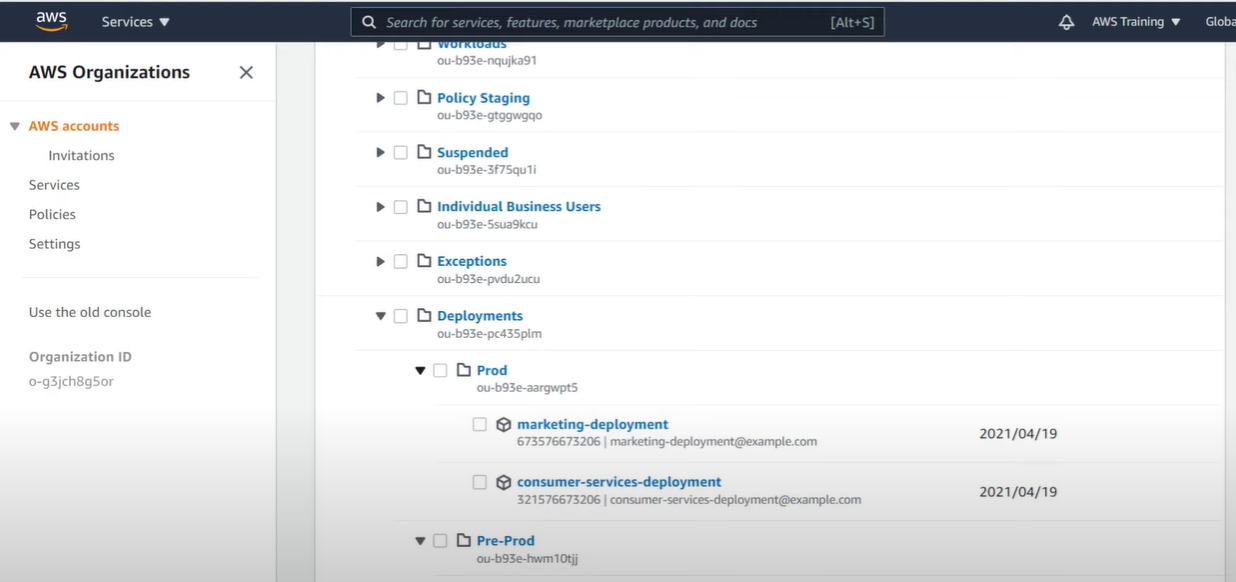Screen dimensions: 1236x582
Task: Click the consumer-services-deployment 2021/04/19 date
Action: tap(1018, 492)
